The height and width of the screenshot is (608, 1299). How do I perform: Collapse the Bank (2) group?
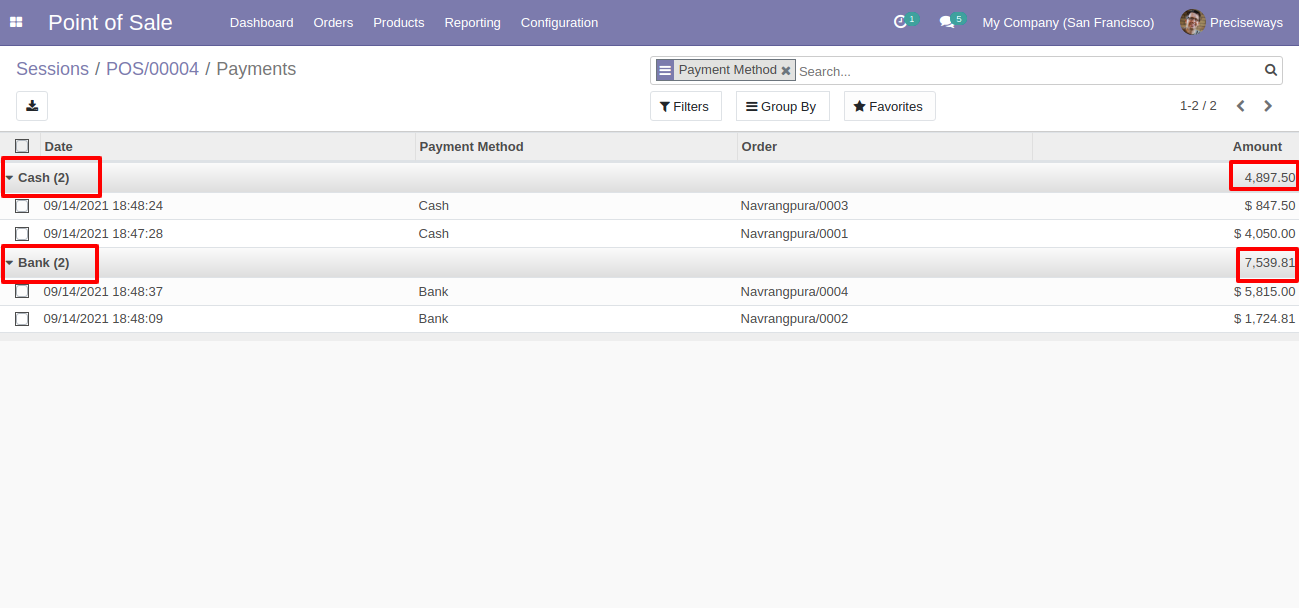tap(37, 263)
